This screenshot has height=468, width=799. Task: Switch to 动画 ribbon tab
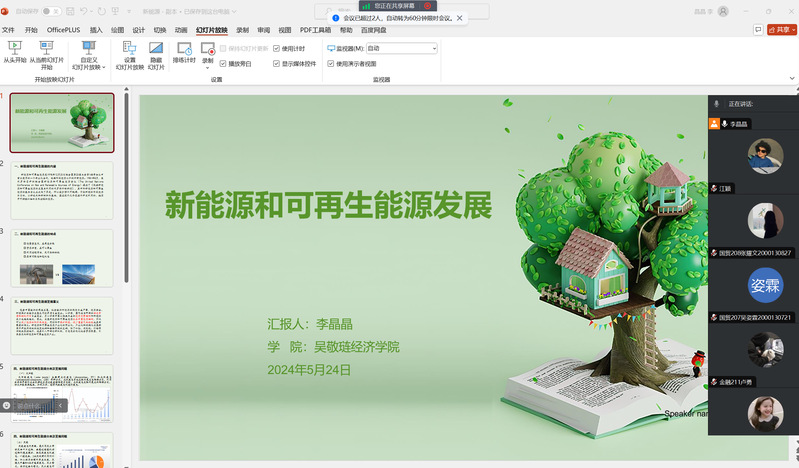181,30
